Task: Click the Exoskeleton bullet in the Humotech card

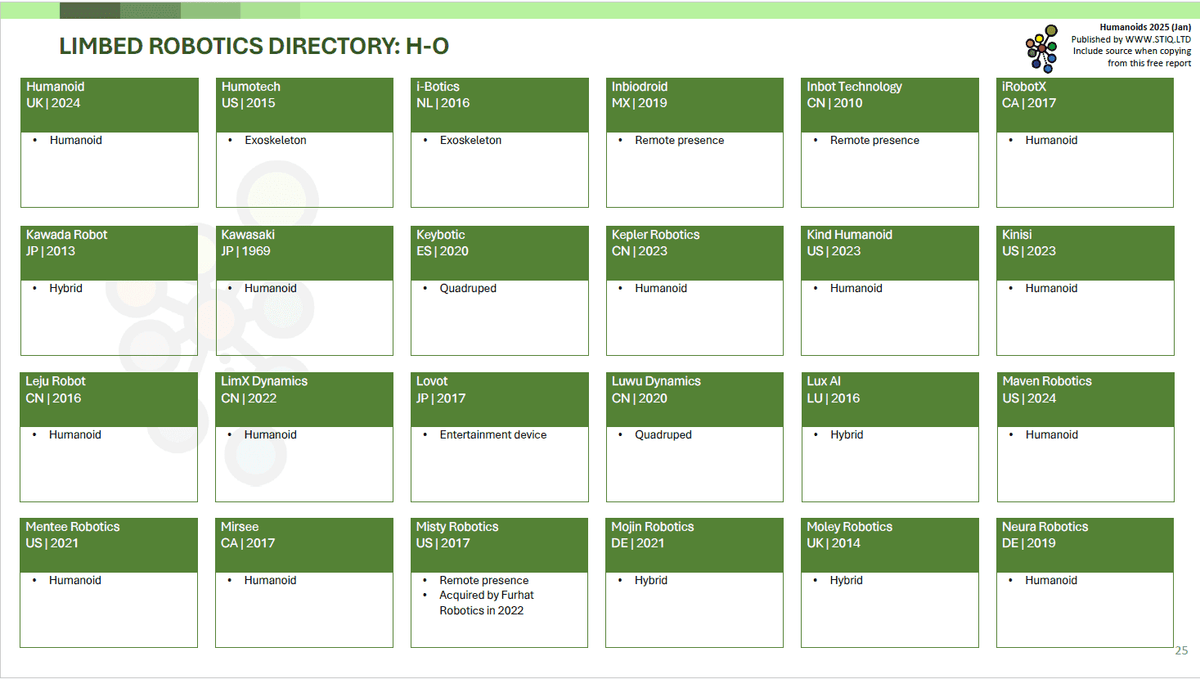Action: point(275,140)
